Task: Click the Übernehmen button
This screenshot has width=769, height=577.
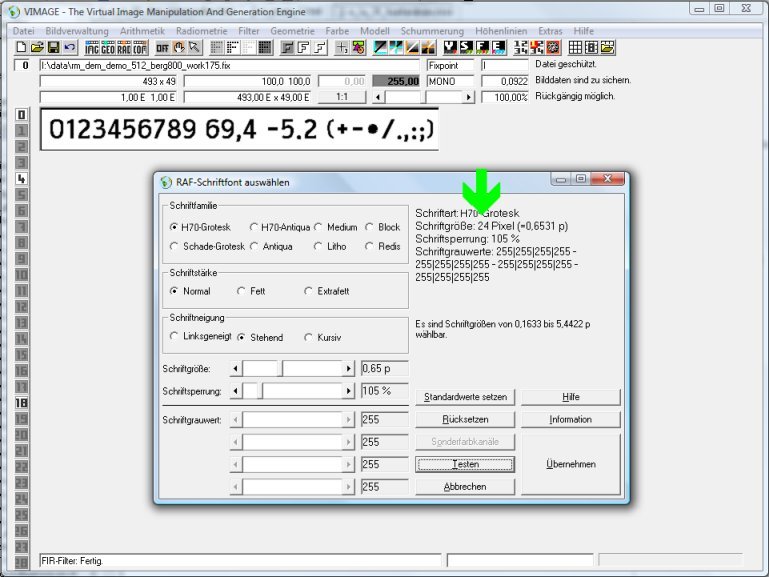Action: click(x=571, y=464)
